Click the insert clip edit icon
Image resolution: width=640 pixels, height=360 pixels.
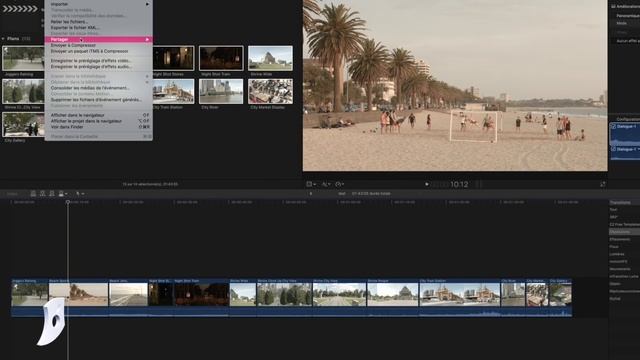point(42,193)
